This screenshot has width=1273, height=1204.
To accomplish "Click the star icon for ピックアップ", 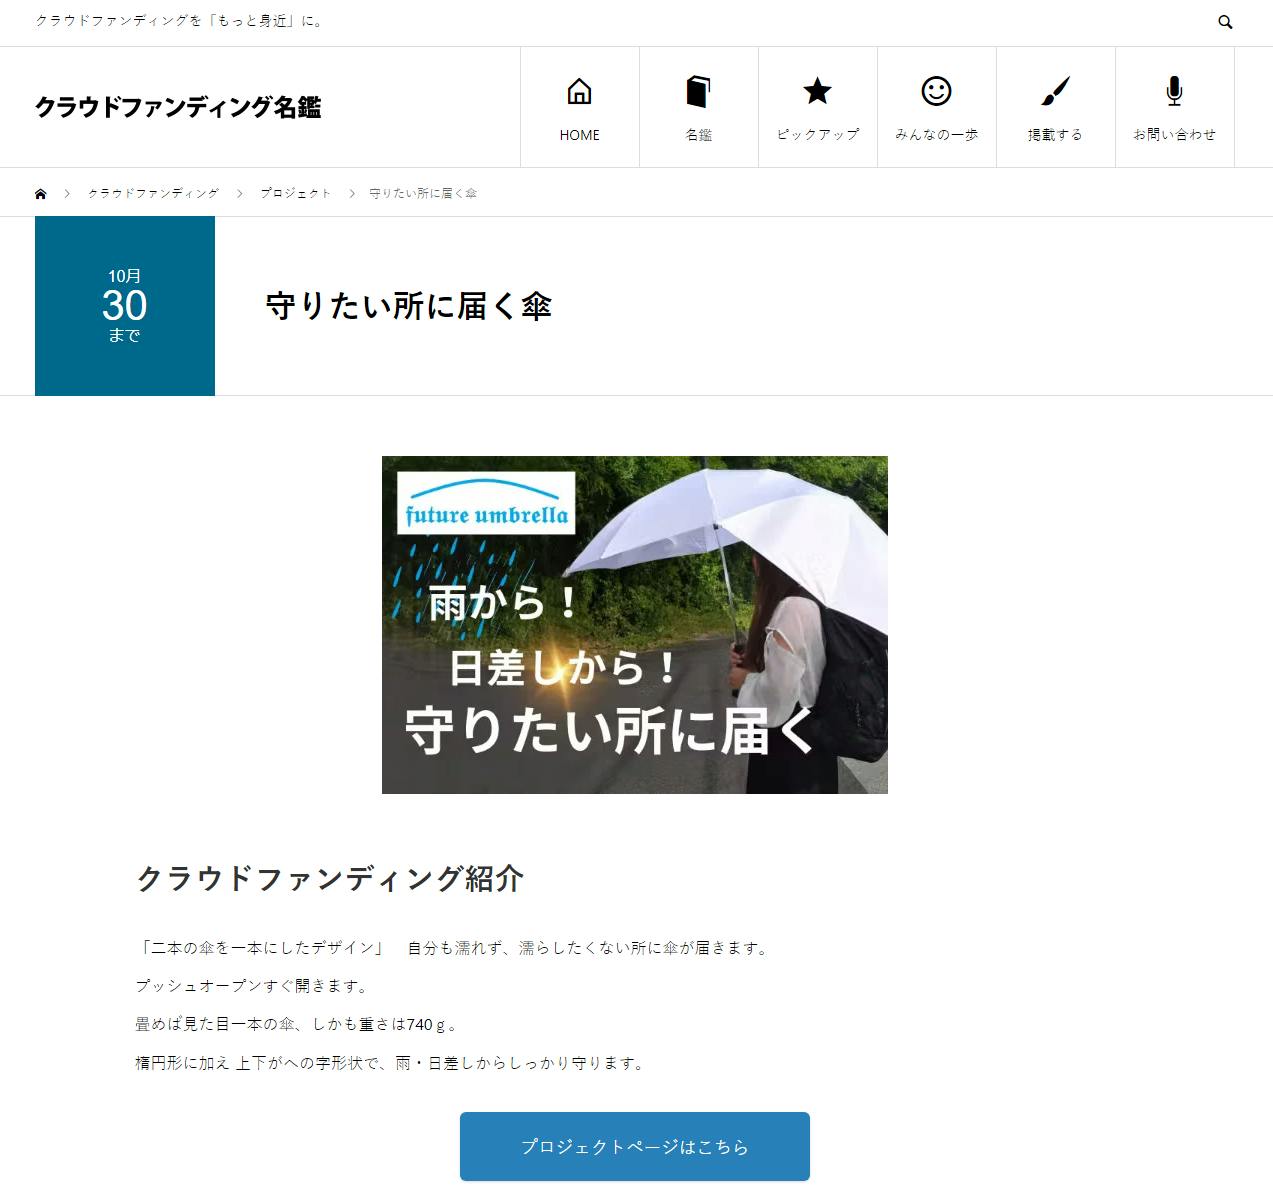I will [x=817, y=92].
